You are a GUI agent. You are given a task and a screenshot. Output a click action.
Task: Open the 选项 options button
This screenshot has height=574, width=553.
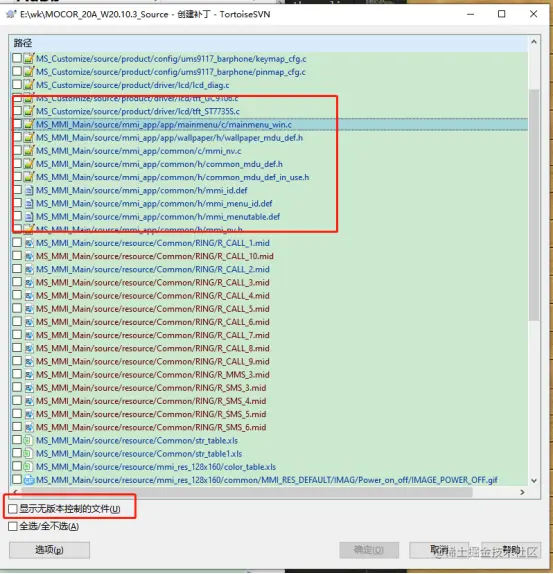[49, 550]
